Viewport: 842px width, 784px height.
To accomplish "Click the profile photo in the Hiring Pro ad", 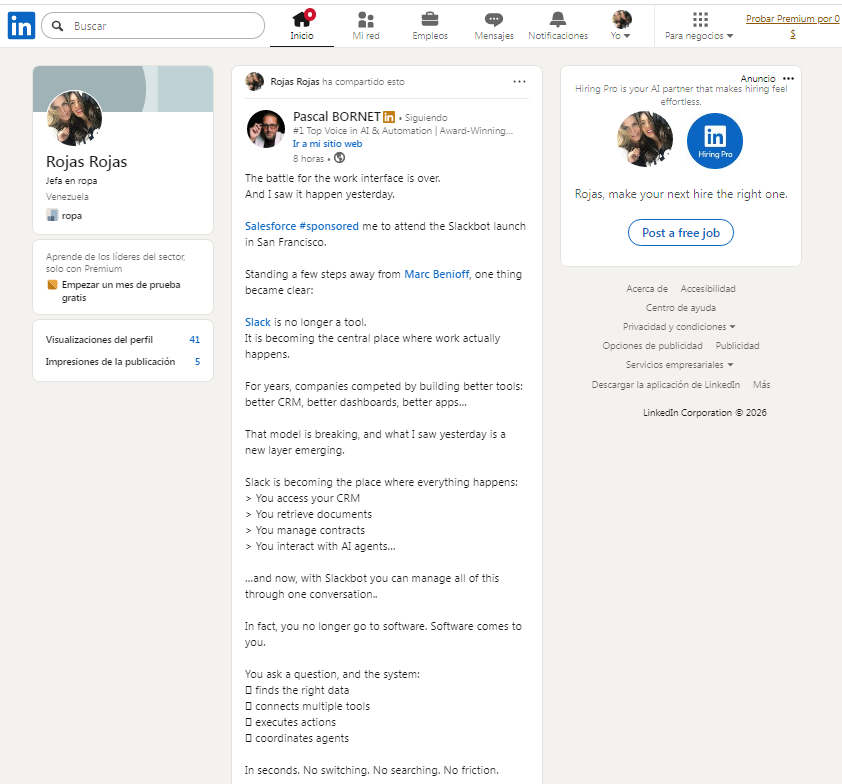I will click(645, 139).
